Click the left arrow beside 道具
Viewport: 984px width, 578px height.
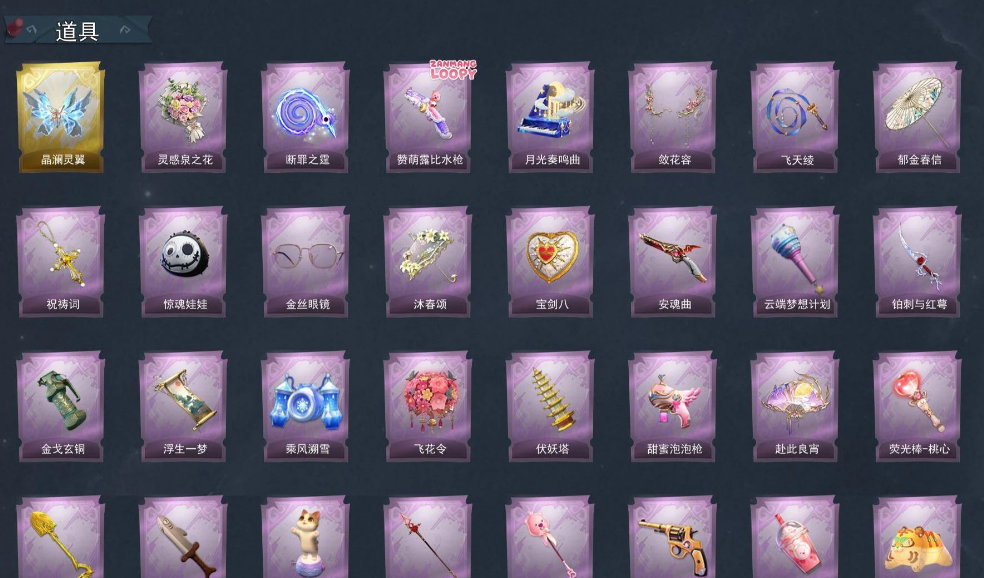click(31, 29)
